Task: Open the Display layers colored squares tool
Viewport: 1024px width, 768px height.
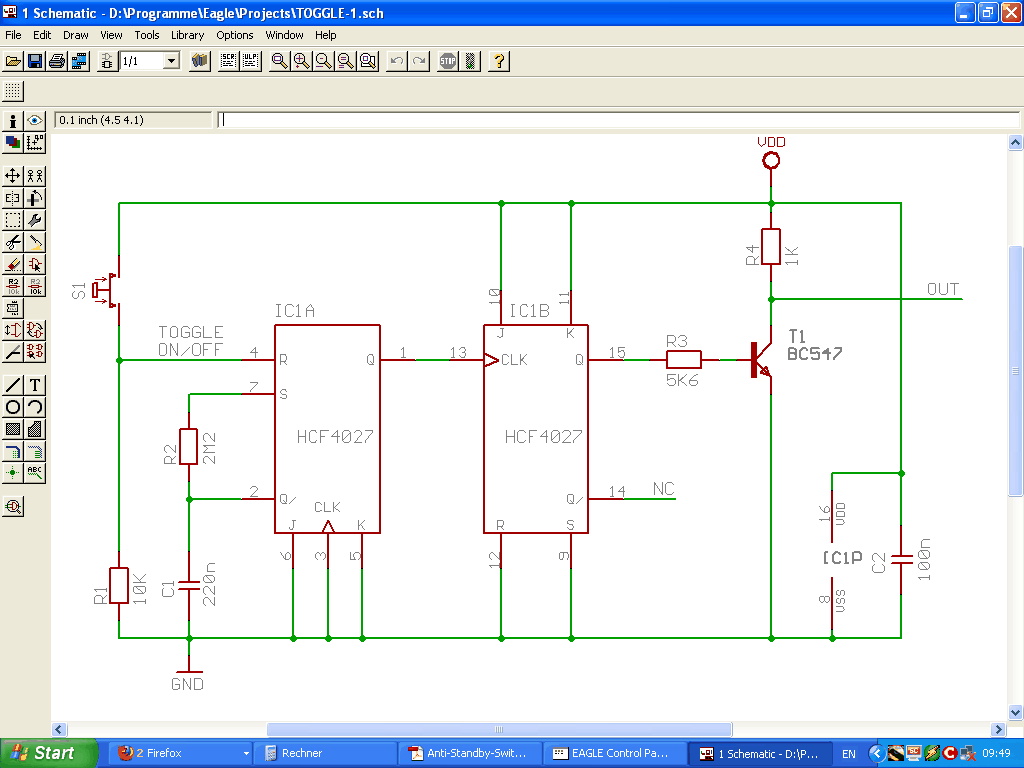Action: 12,142
